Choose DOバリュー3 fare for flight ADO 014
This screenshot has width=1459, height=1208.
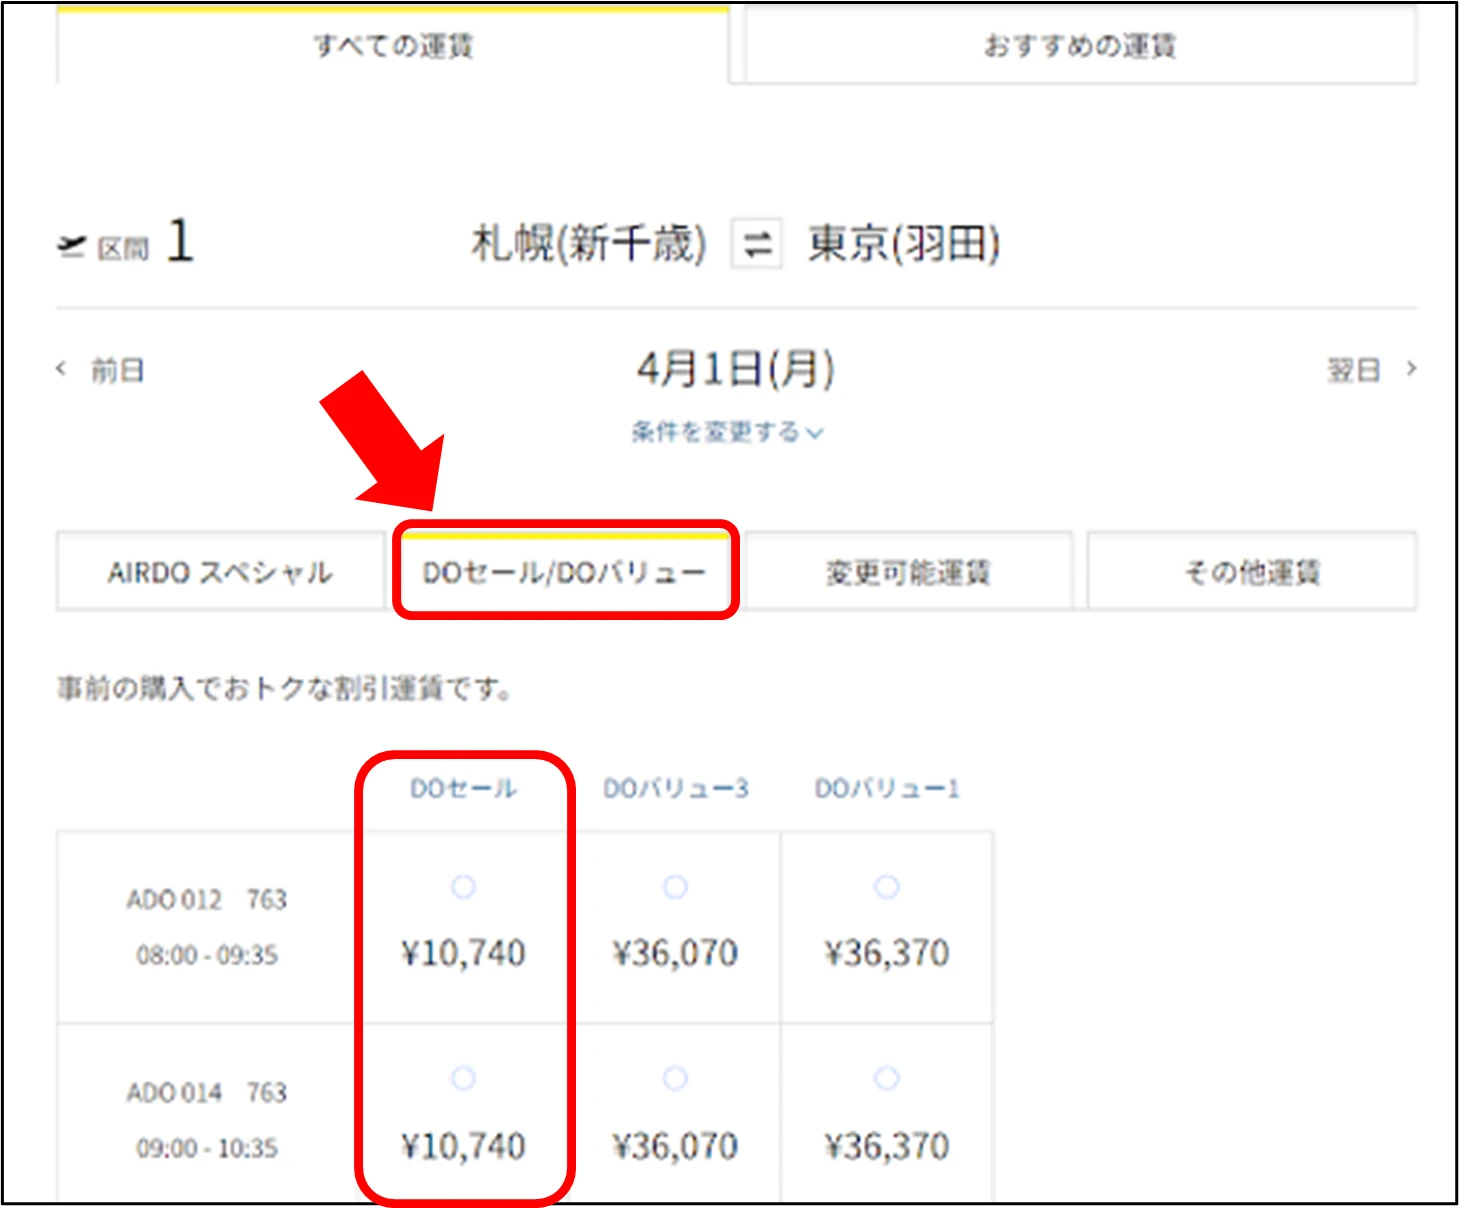coord(675,1079)
